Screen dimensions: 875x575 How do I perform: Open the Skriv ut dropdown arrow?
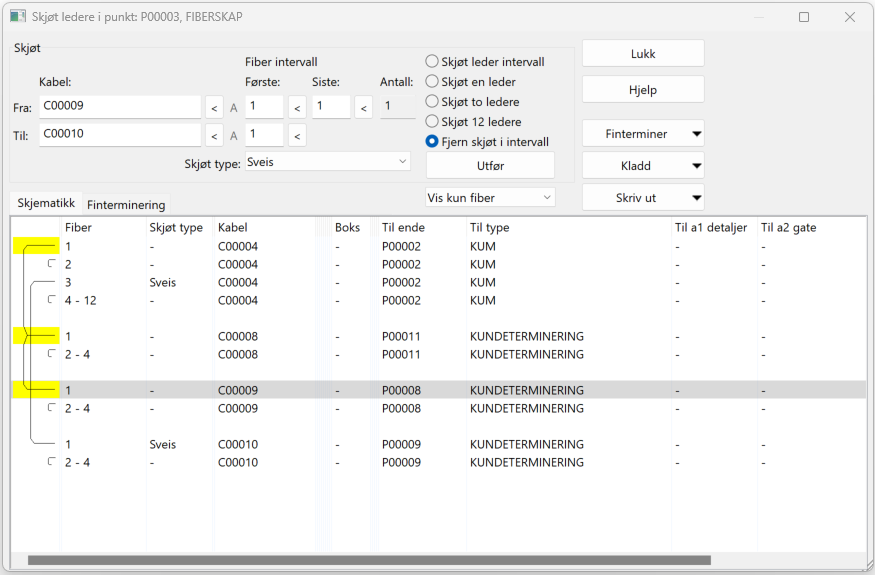(696, 198)
